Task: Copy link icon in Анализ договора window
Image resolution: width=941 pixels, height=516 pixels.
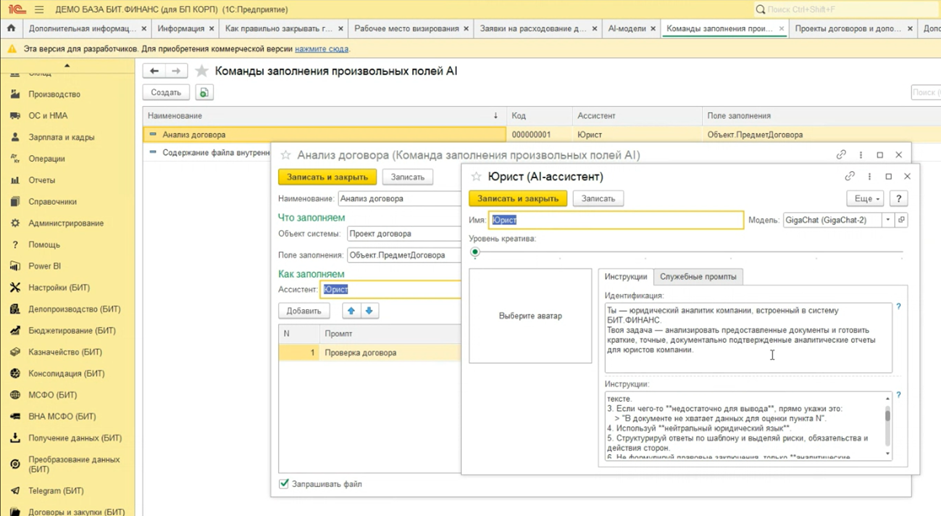Action: click(841, 155)
